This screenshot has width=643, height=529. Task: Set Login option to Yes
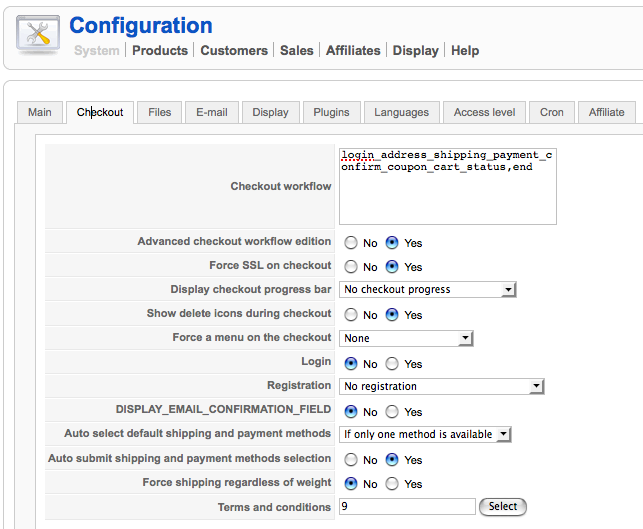point(393,364)
